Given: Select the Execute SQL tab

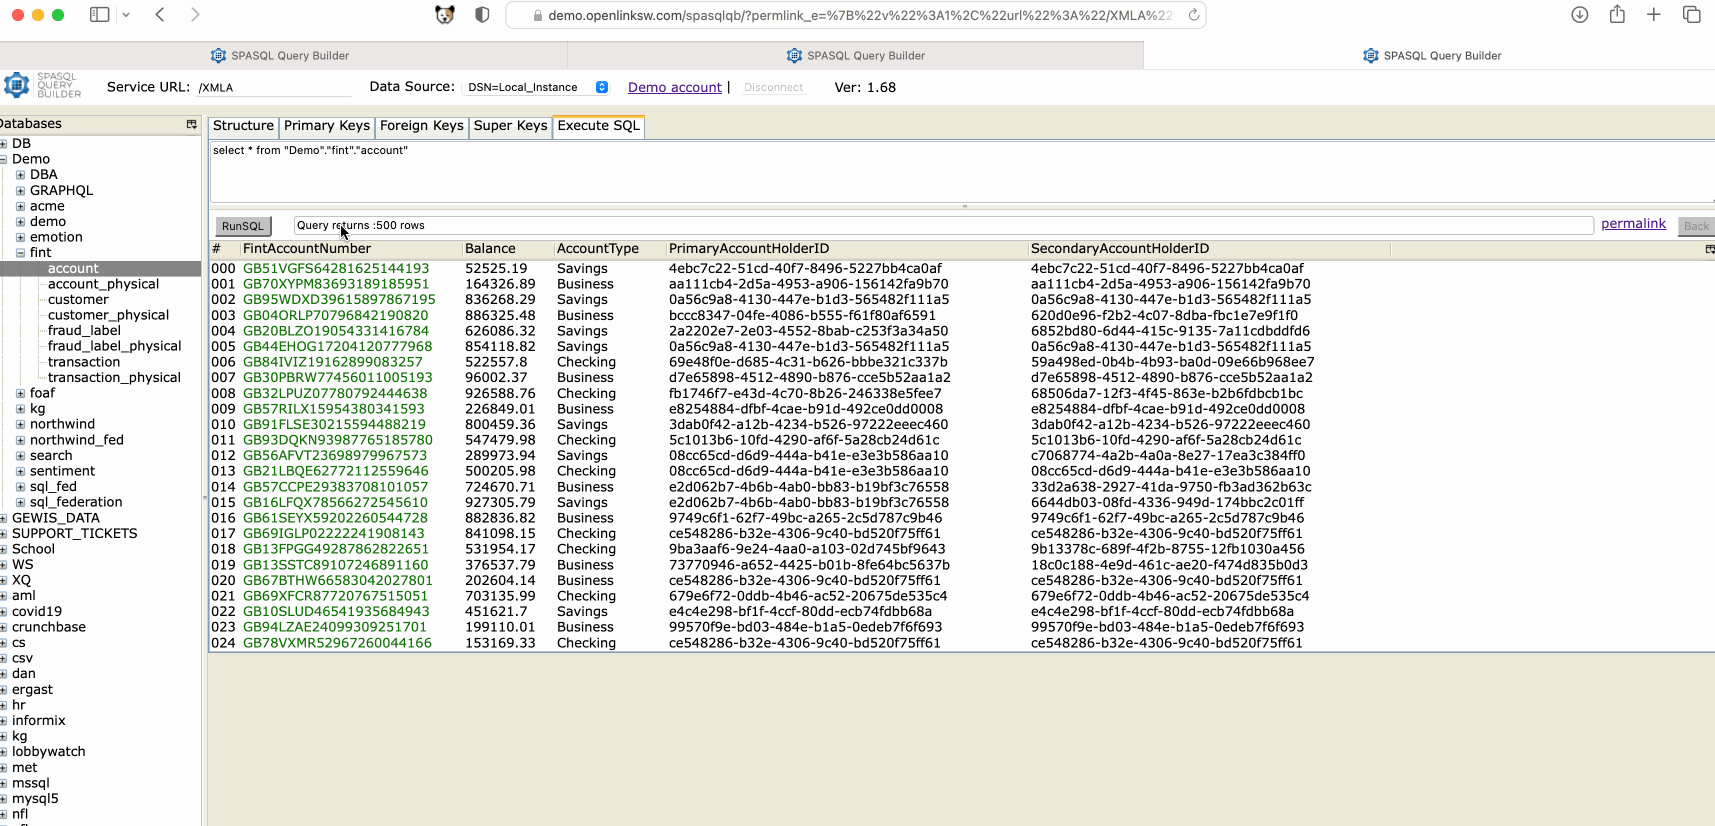Looking at the screenshot, I should tap(599, 126).
